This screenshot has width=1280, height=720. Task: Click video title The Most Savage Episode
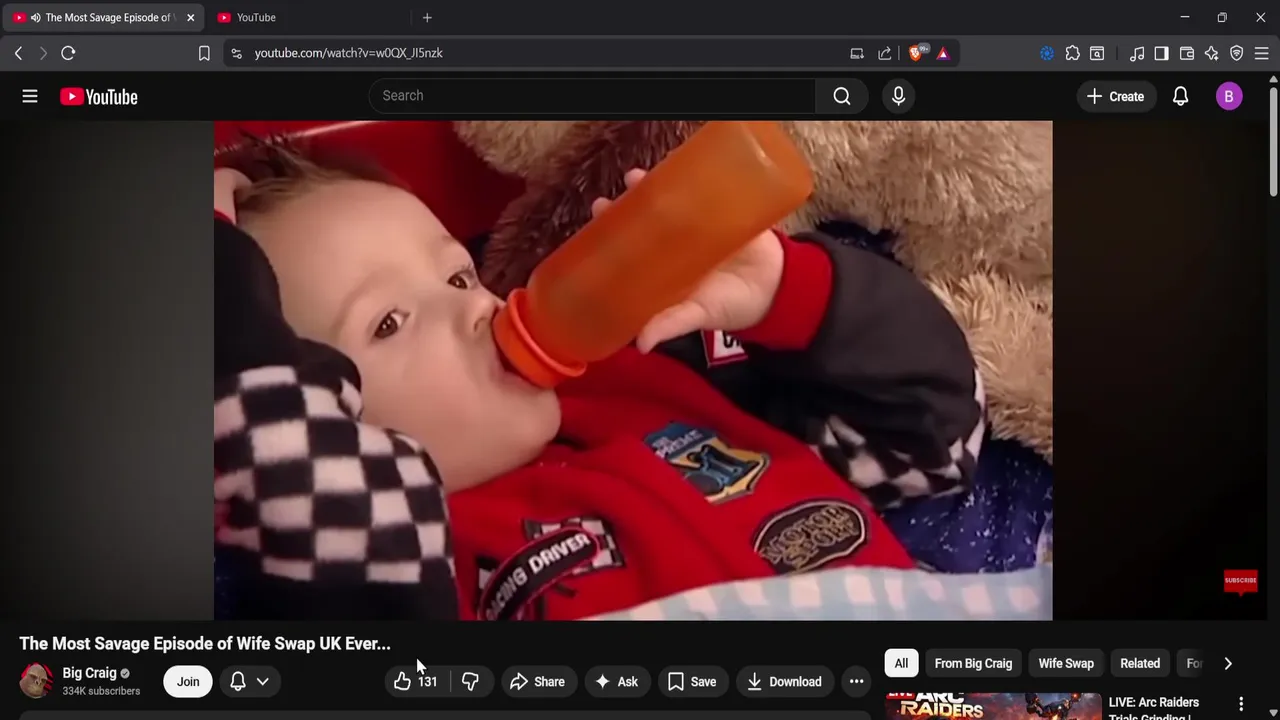[205, 644]
